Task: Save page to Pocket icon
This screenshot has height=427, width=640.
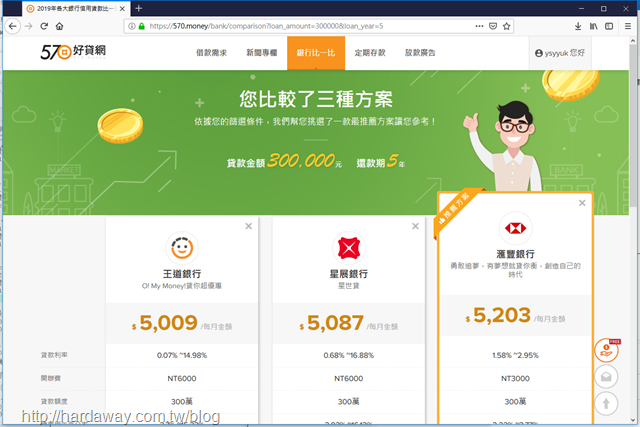Action: [493, 26]
